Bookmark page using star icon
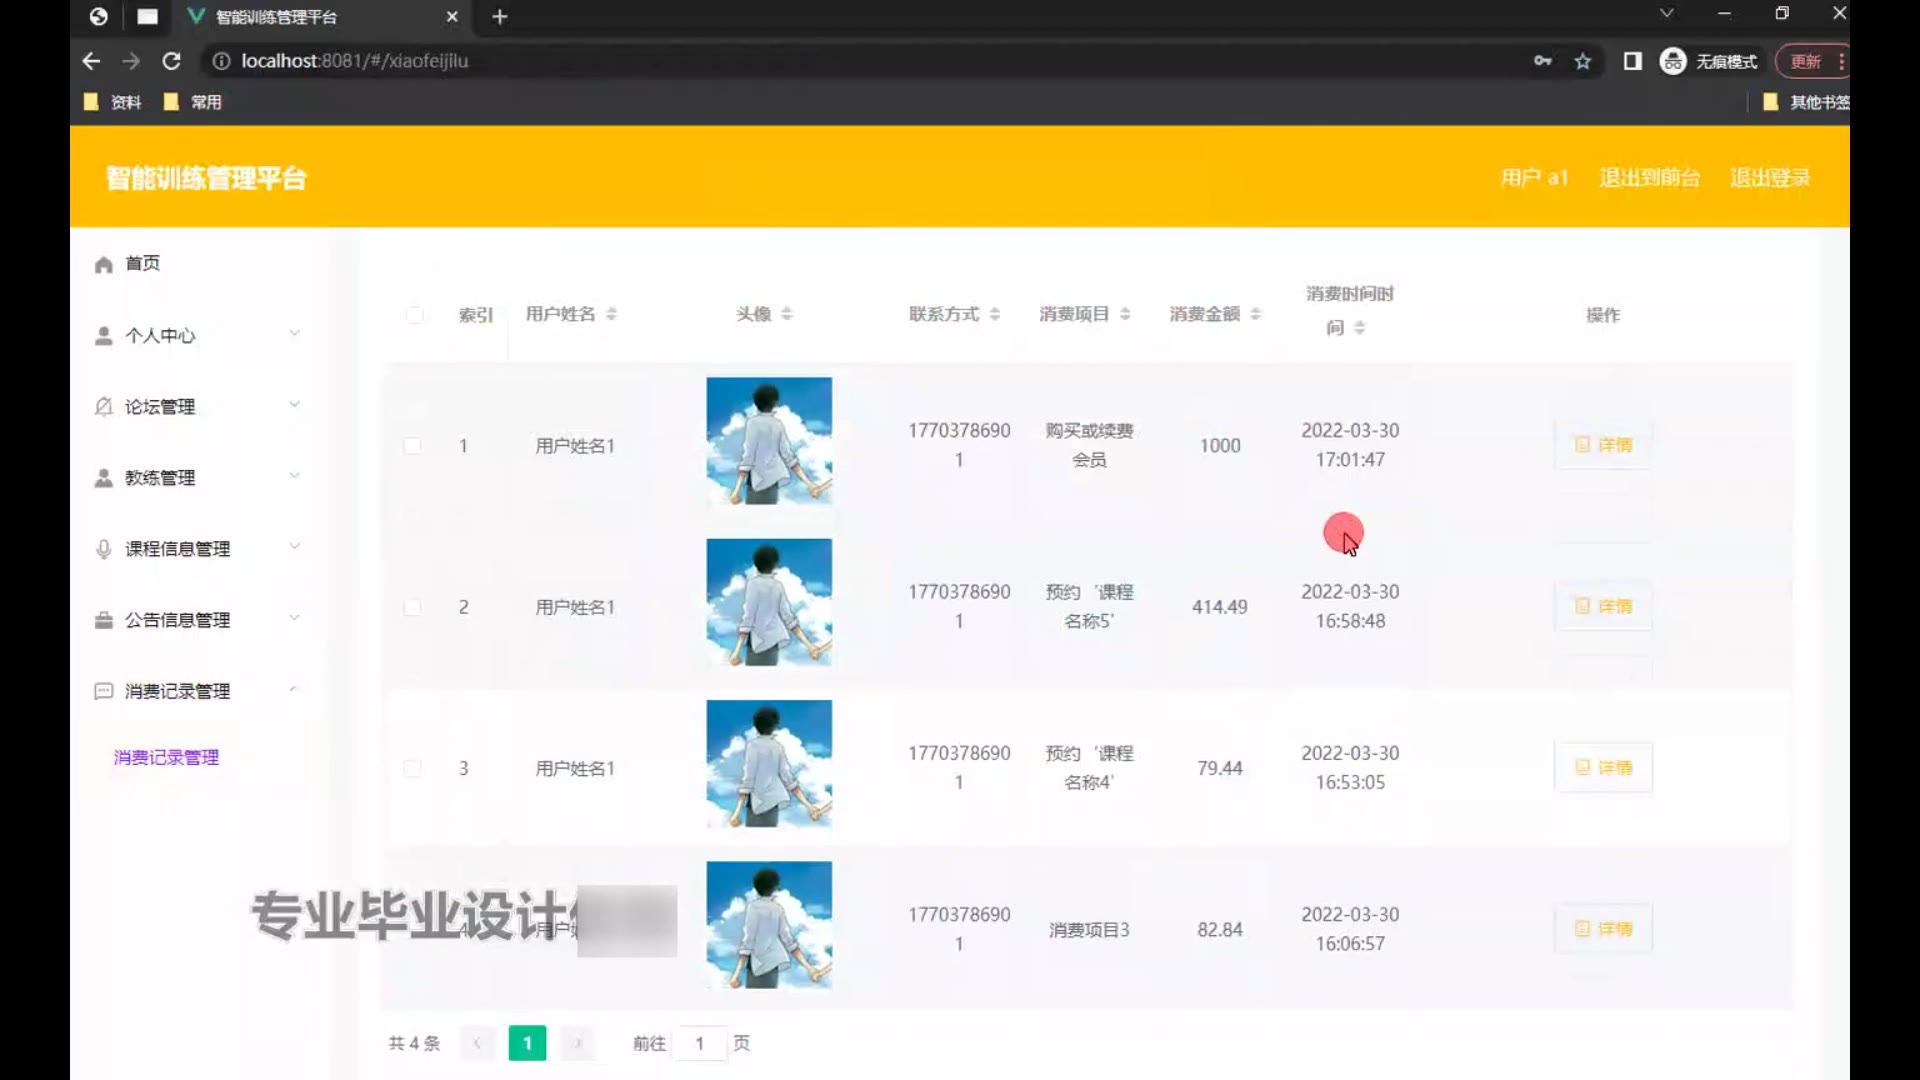 [1582, 61]
